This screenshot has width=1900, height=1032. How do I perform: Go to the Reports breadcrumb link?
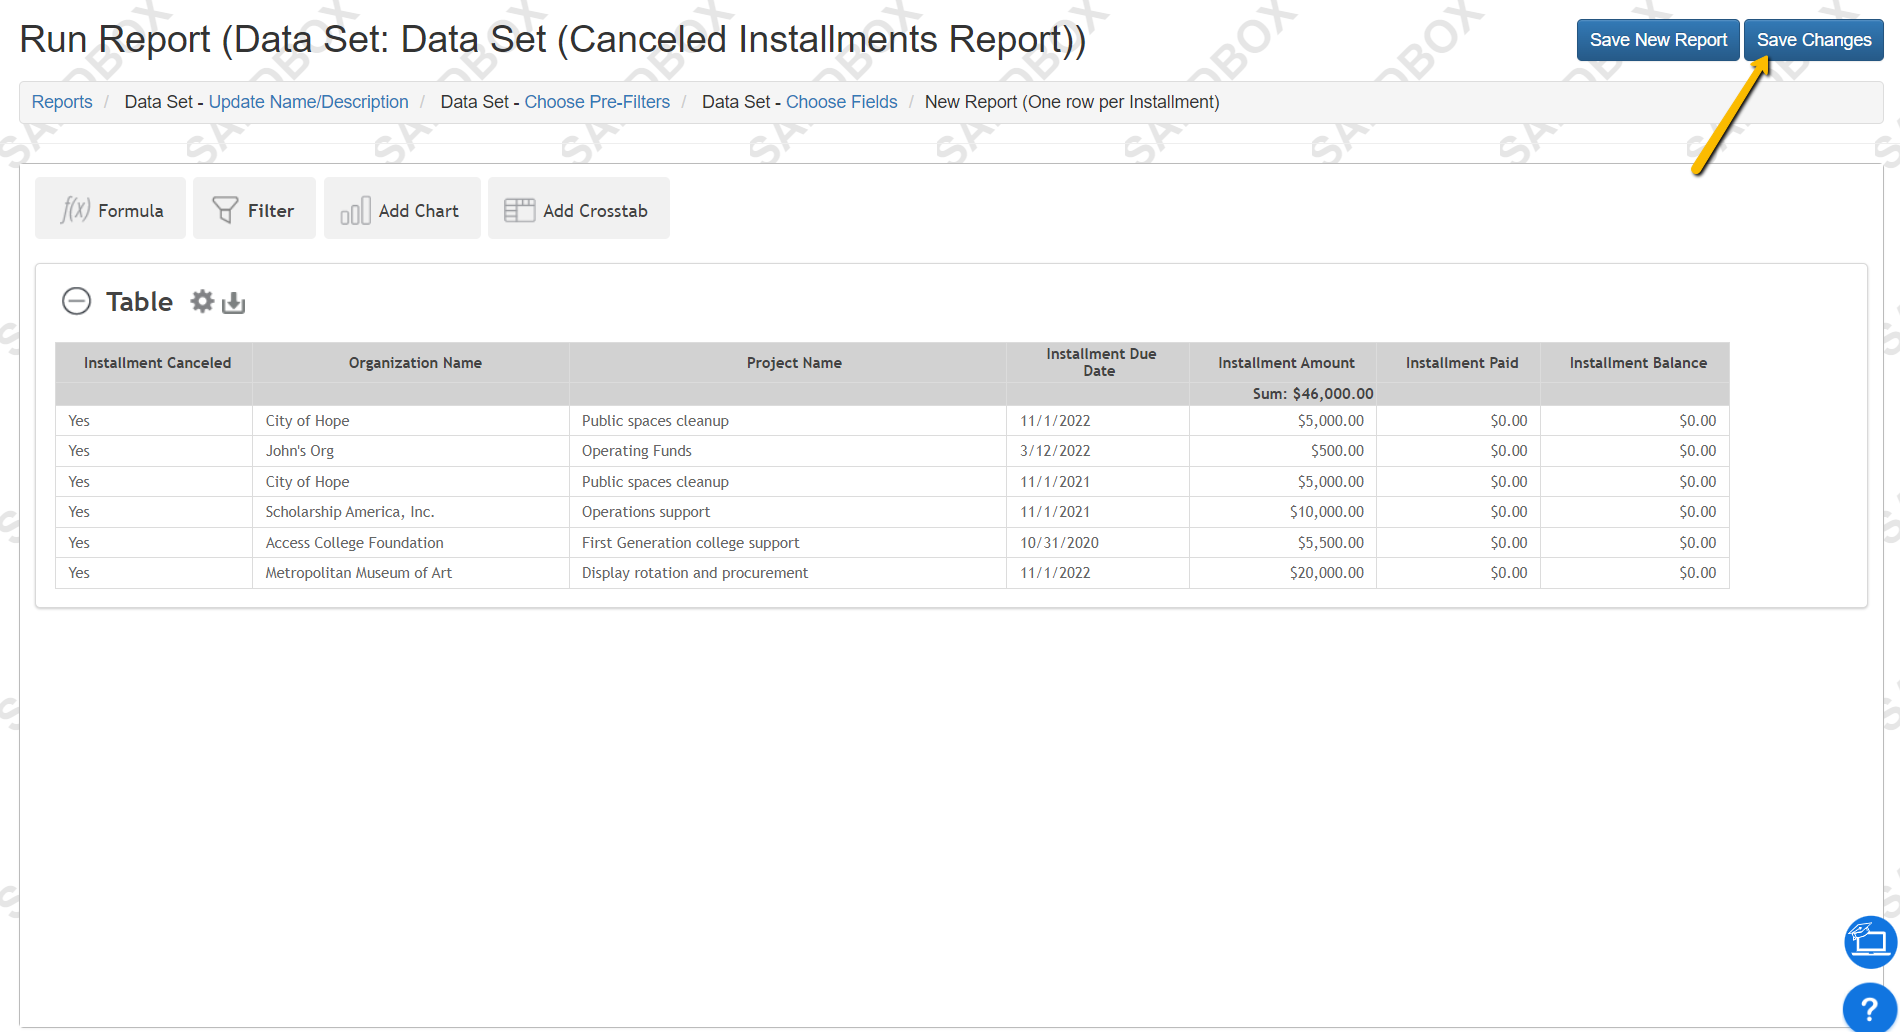[62, 102]
